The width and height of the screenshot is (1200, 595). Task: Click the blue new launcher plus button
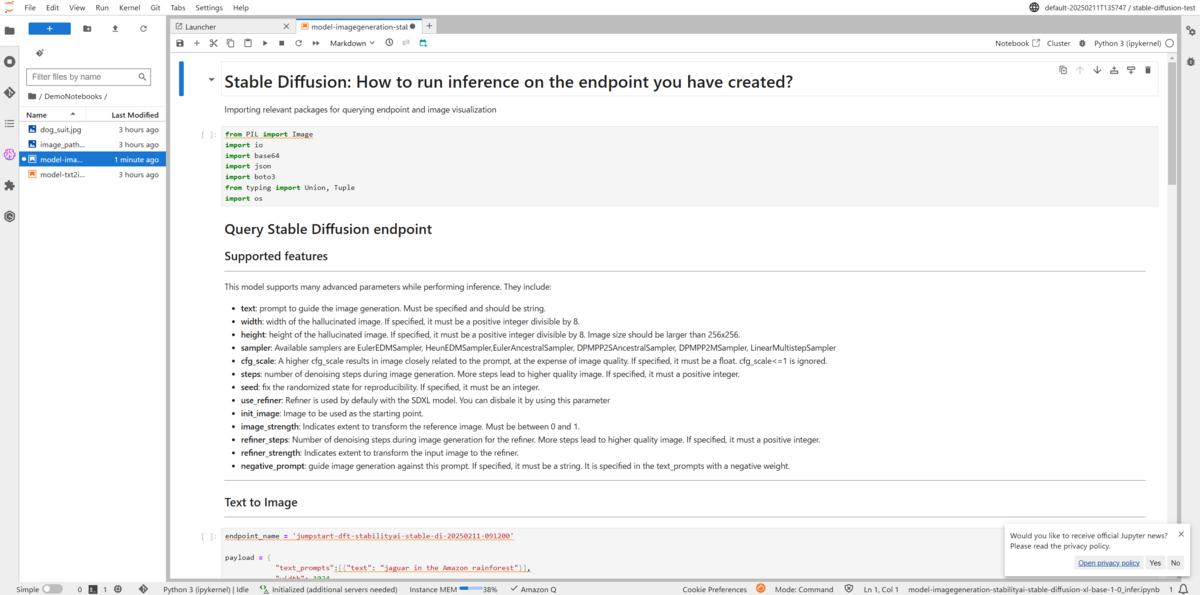(x=49, y=28)
